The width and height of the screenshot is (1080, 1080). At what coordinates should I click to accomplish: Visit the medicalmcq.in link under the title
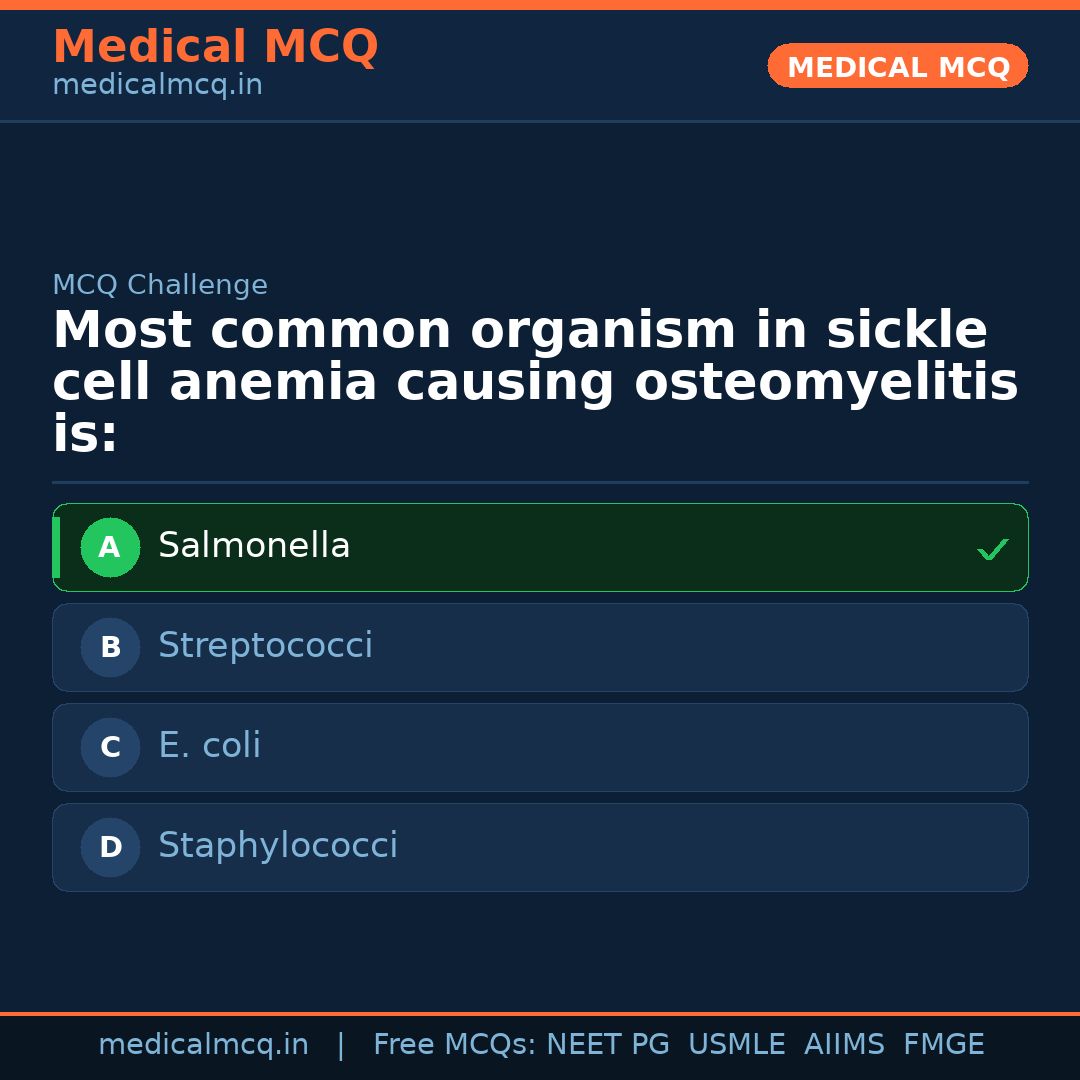pyautogui.click(x=157, y=85)
